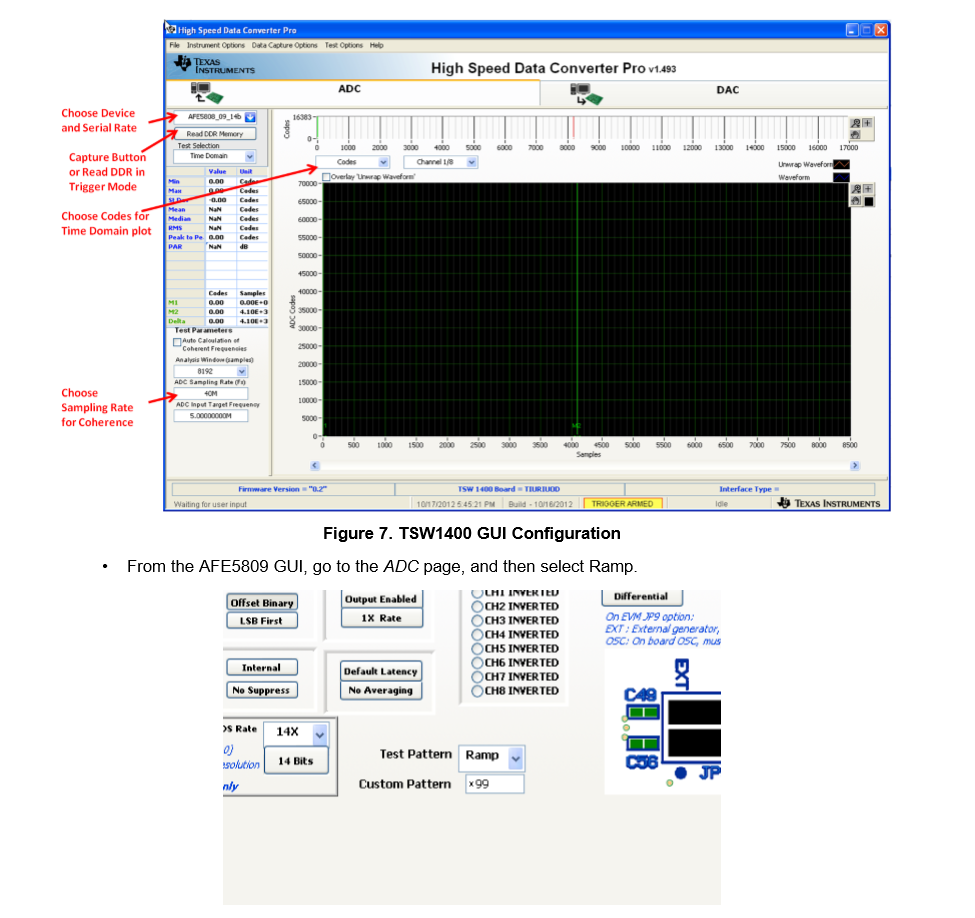Select CH8 INVERTED radio button
This screenshot has width=975, height=918.
tap(477, 691)
